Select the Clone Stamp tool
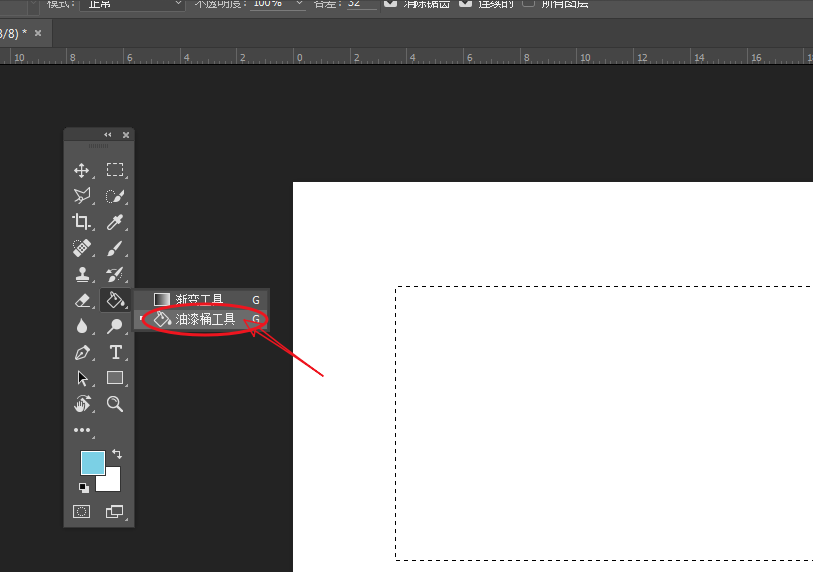The width and height of the screenshot is (813, 572). pos(82,274)
